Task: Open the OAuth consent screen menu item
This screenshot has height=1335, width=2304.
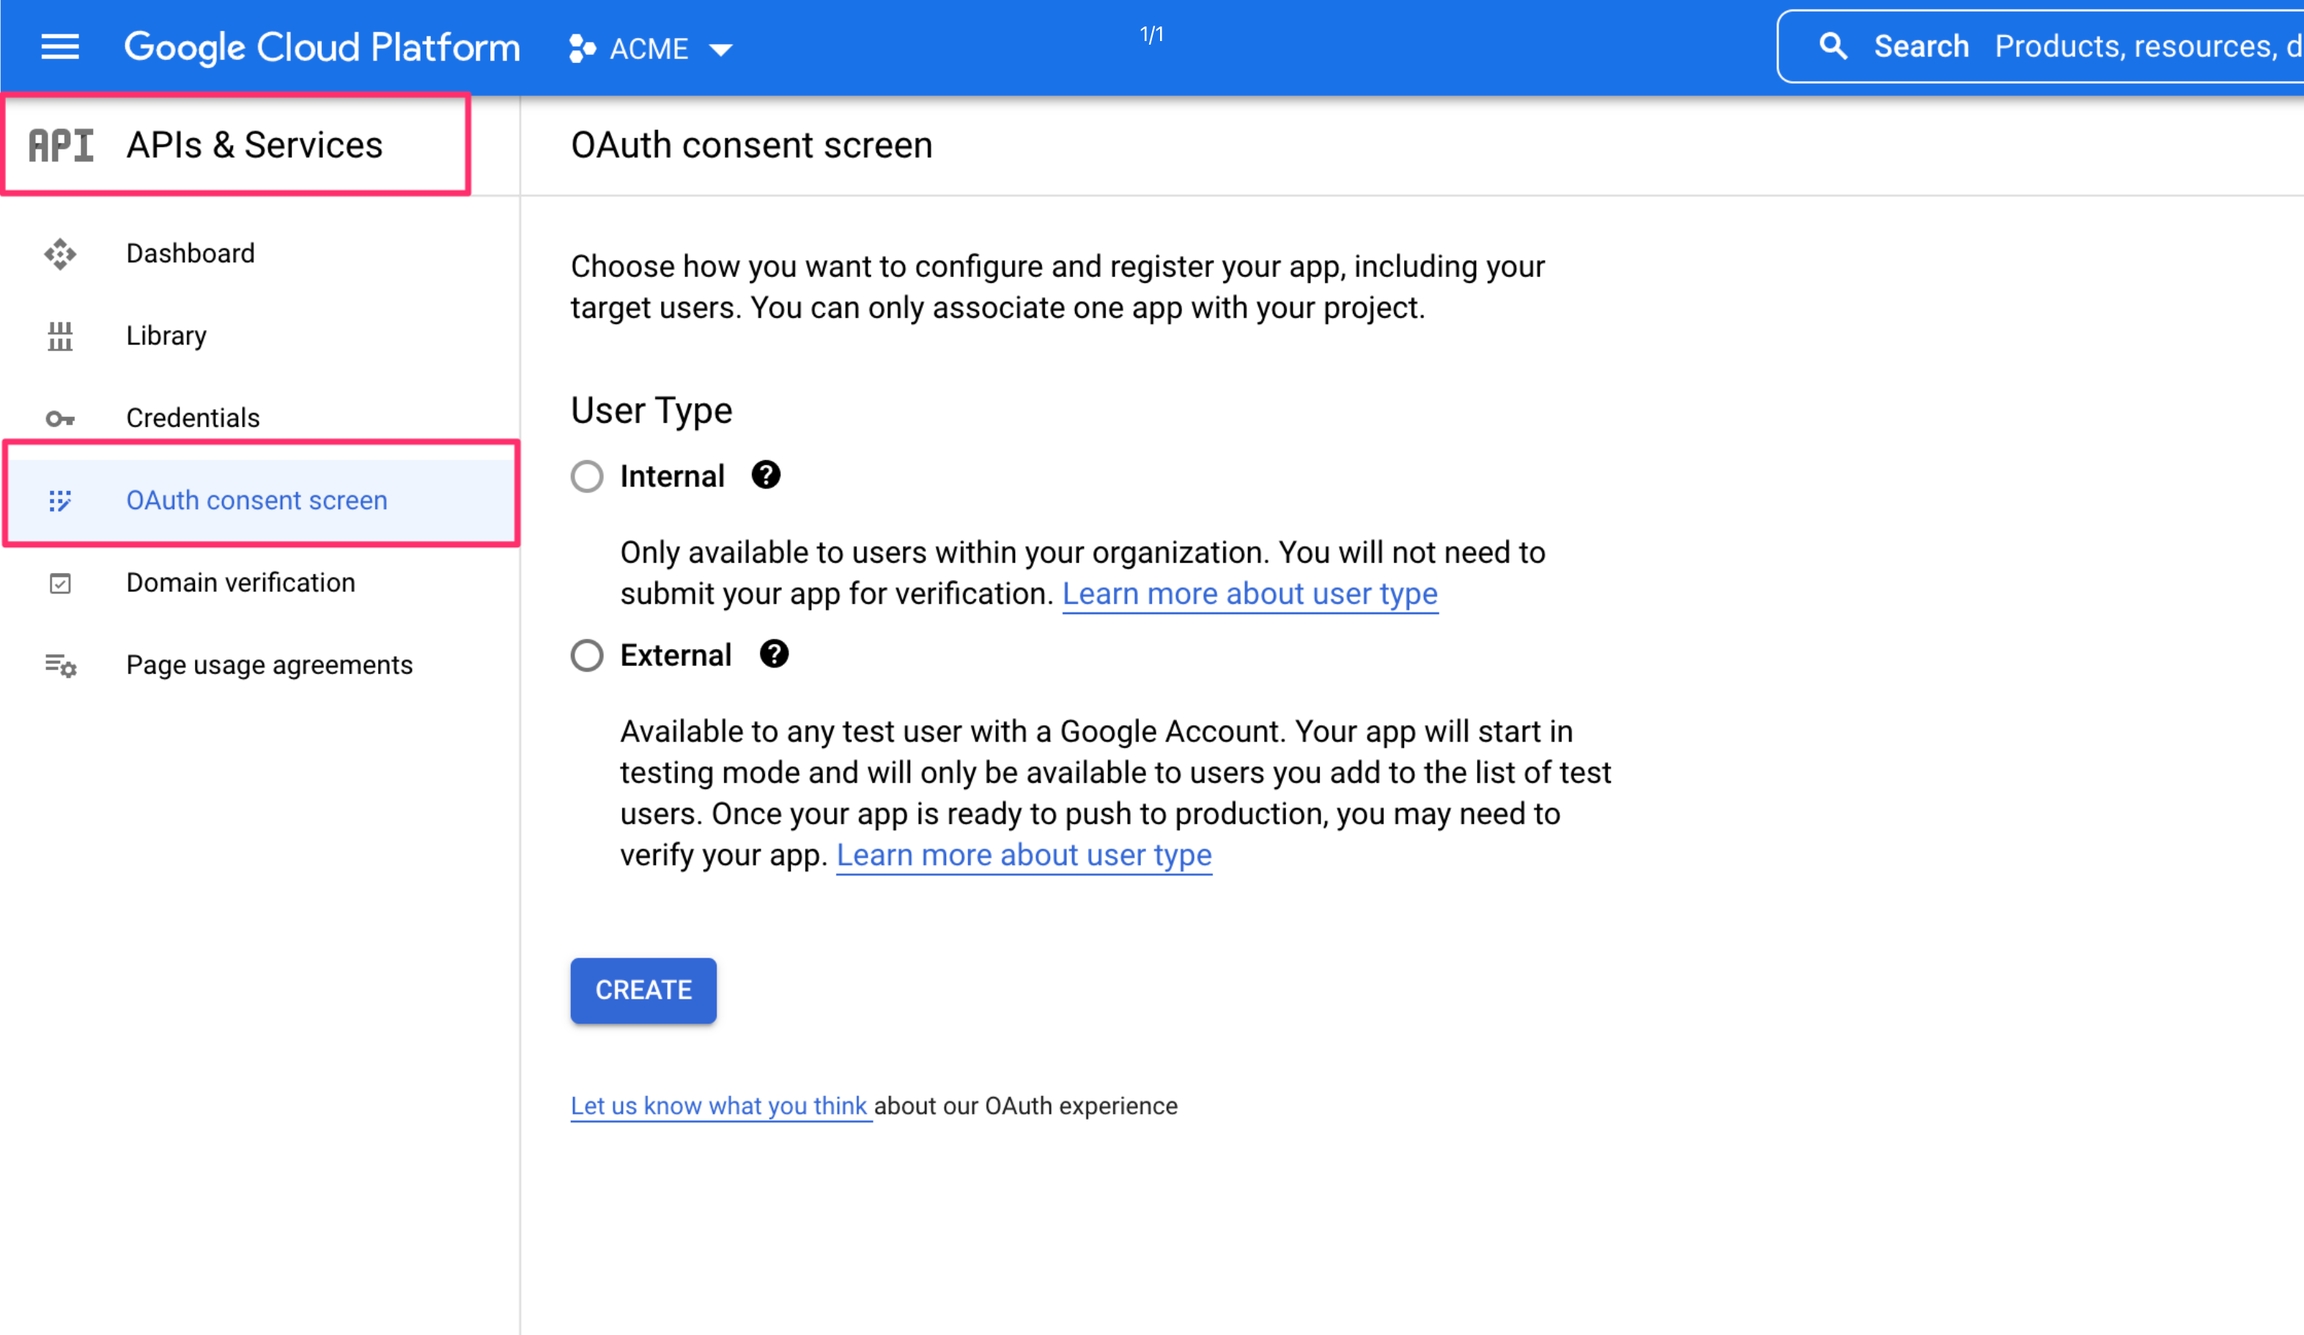Action: tap(256, 500)
